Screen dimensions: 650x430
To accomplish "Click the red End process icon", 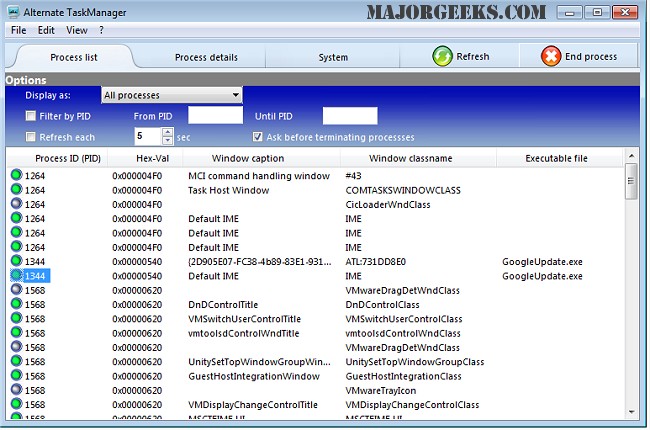I will pyautogui.click(x=551, y=57).
